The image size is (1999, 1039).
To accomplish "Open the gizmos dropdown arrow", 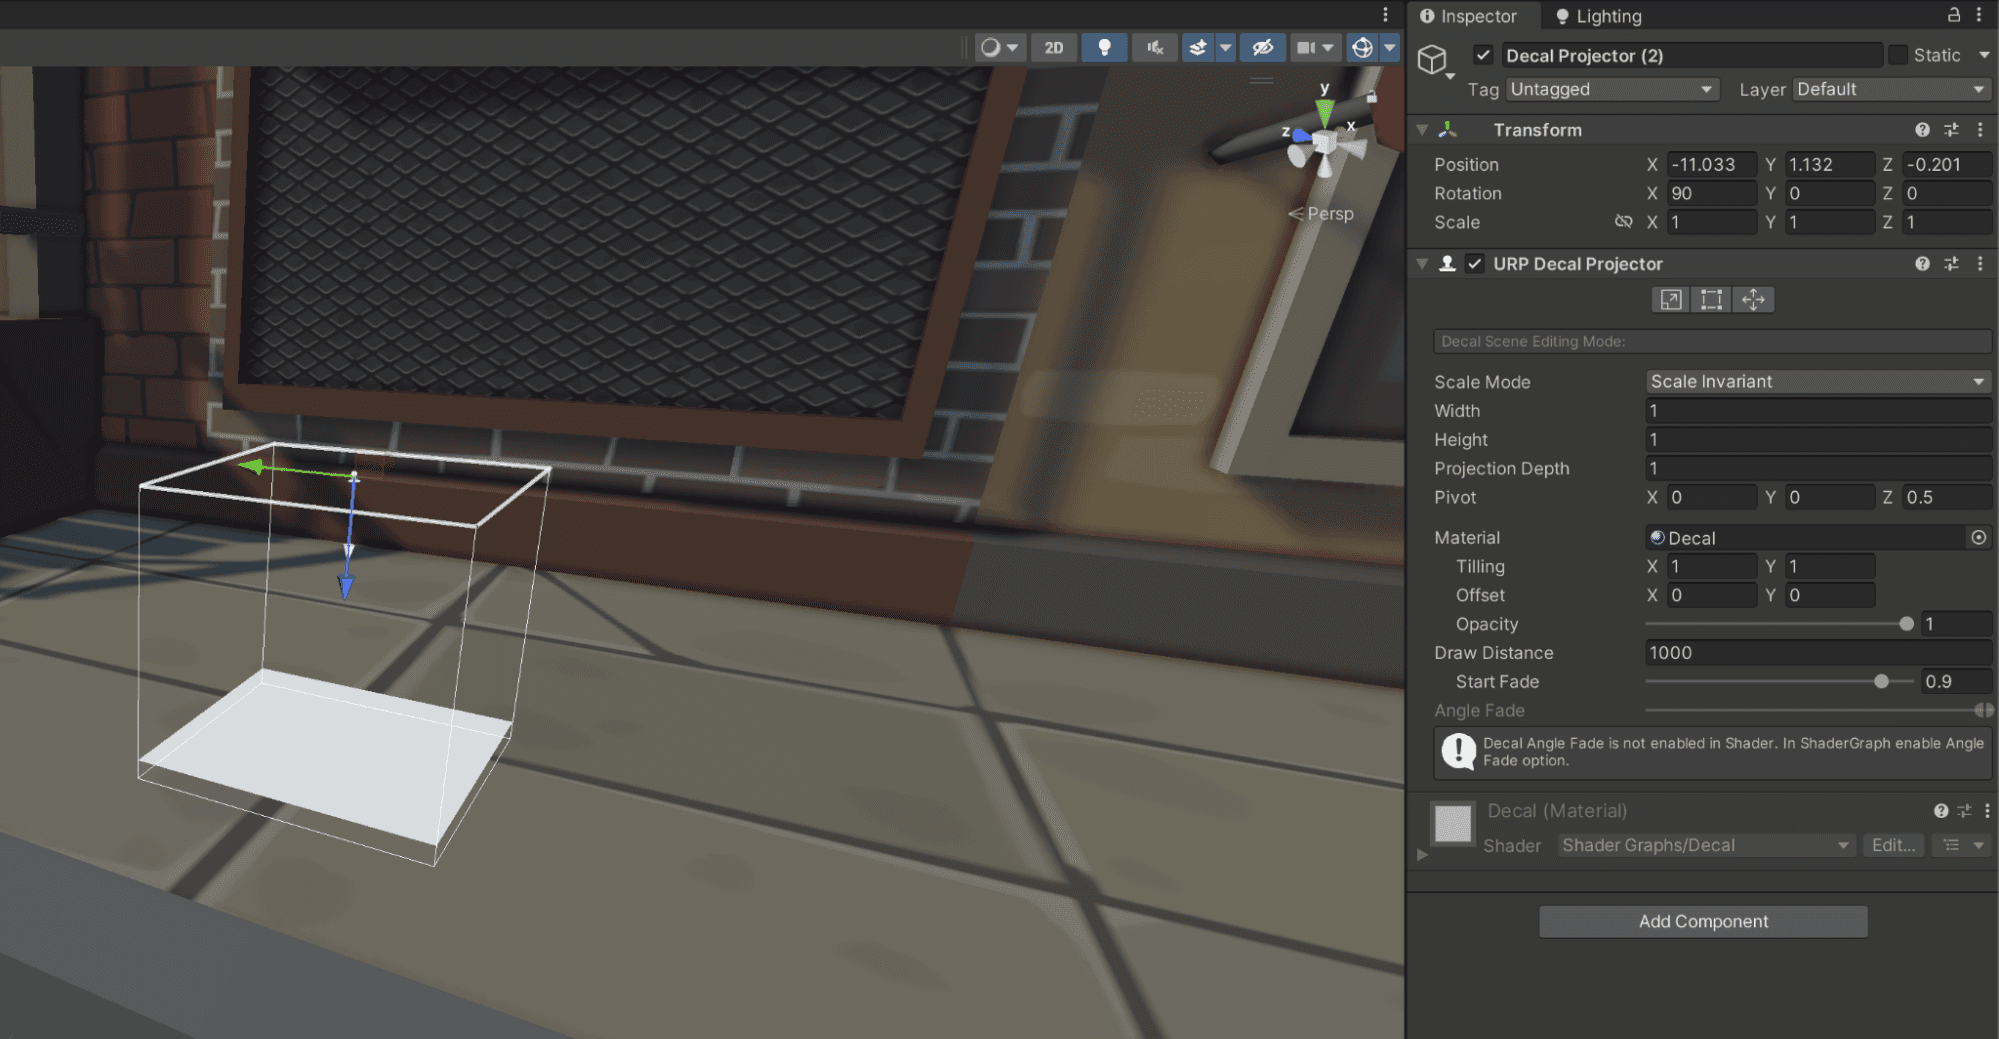I will click(1389, 47).
